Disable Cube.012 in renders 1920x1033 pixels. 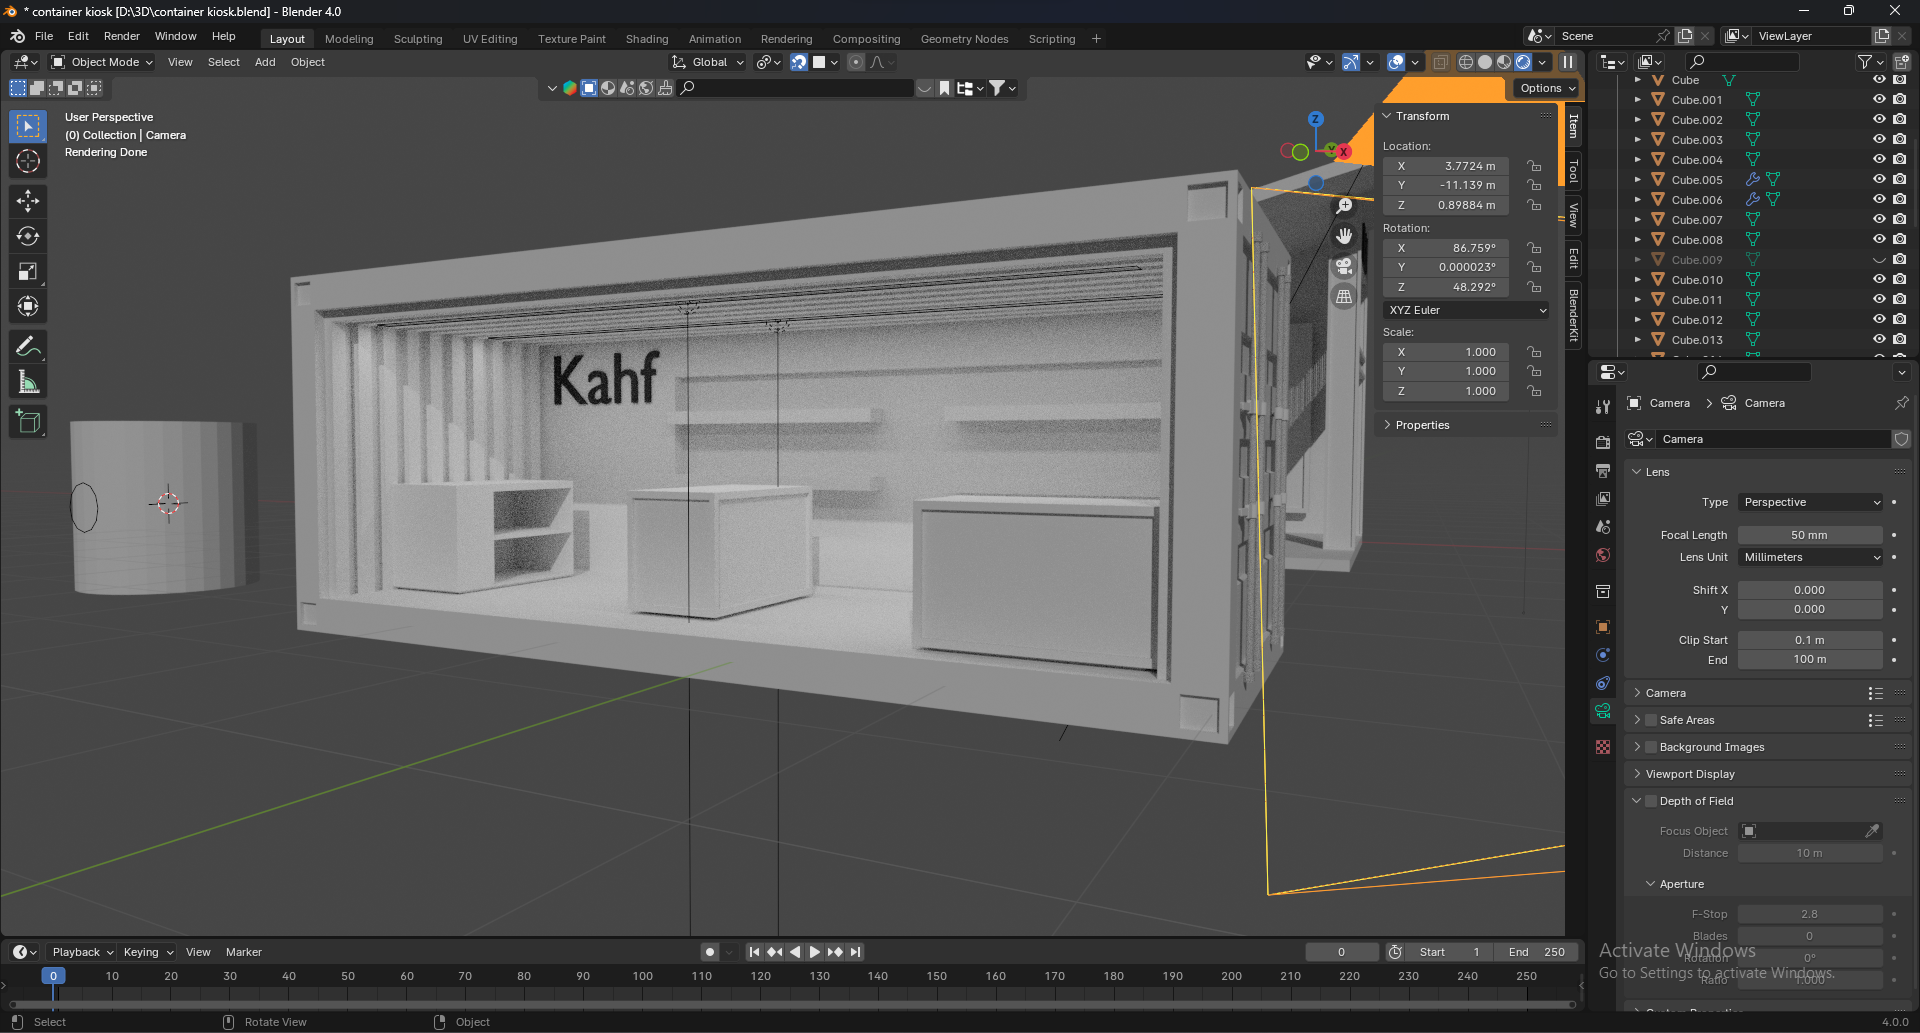(1899, 320)
